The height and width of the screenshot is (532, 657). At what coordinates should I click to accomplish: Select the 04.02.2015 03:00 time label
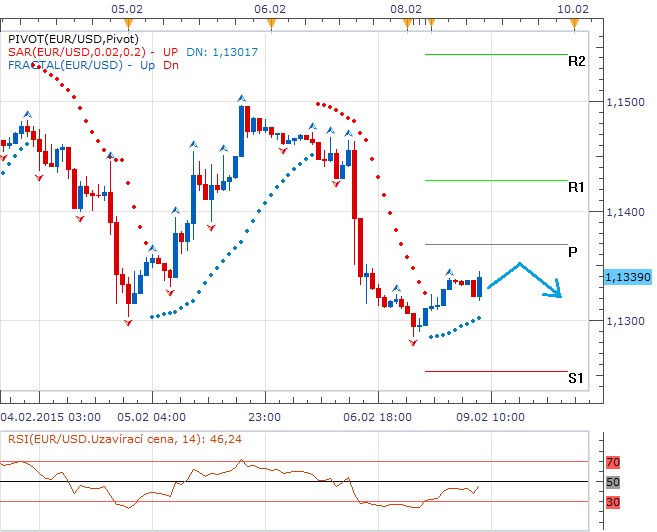(51, 417)
